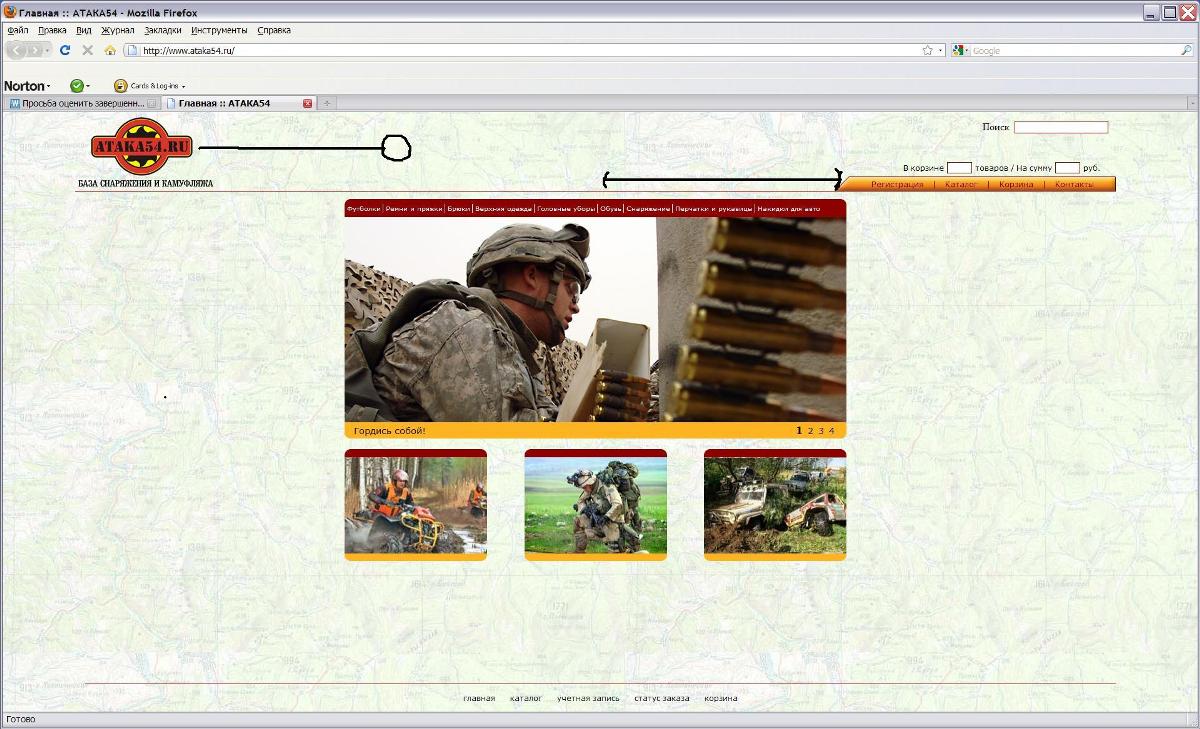This screenshot has width=1200, height=729.
Task: Open the Norton dropdown menu
Action: pos(27,86)
